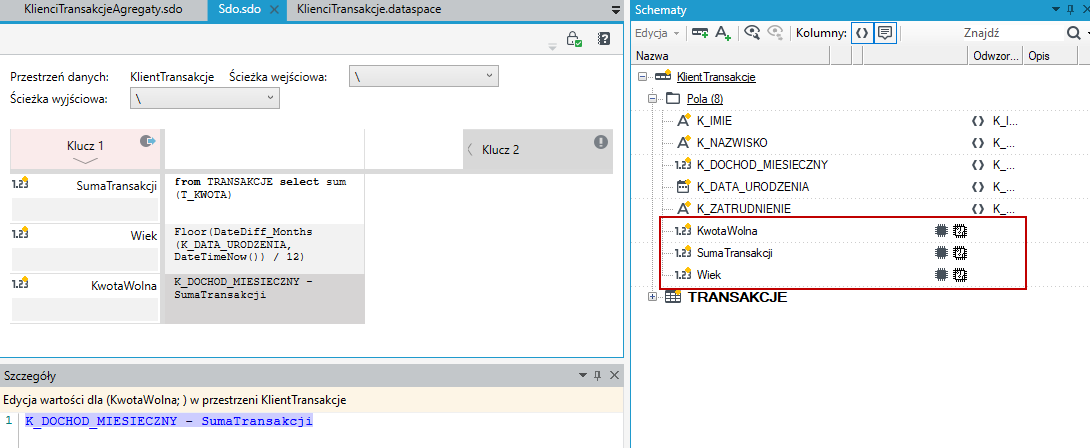Screen dimensions: 1090x448
Task: Click the SumaTransakcji row label in grid
Action: [x=117, y=185]
